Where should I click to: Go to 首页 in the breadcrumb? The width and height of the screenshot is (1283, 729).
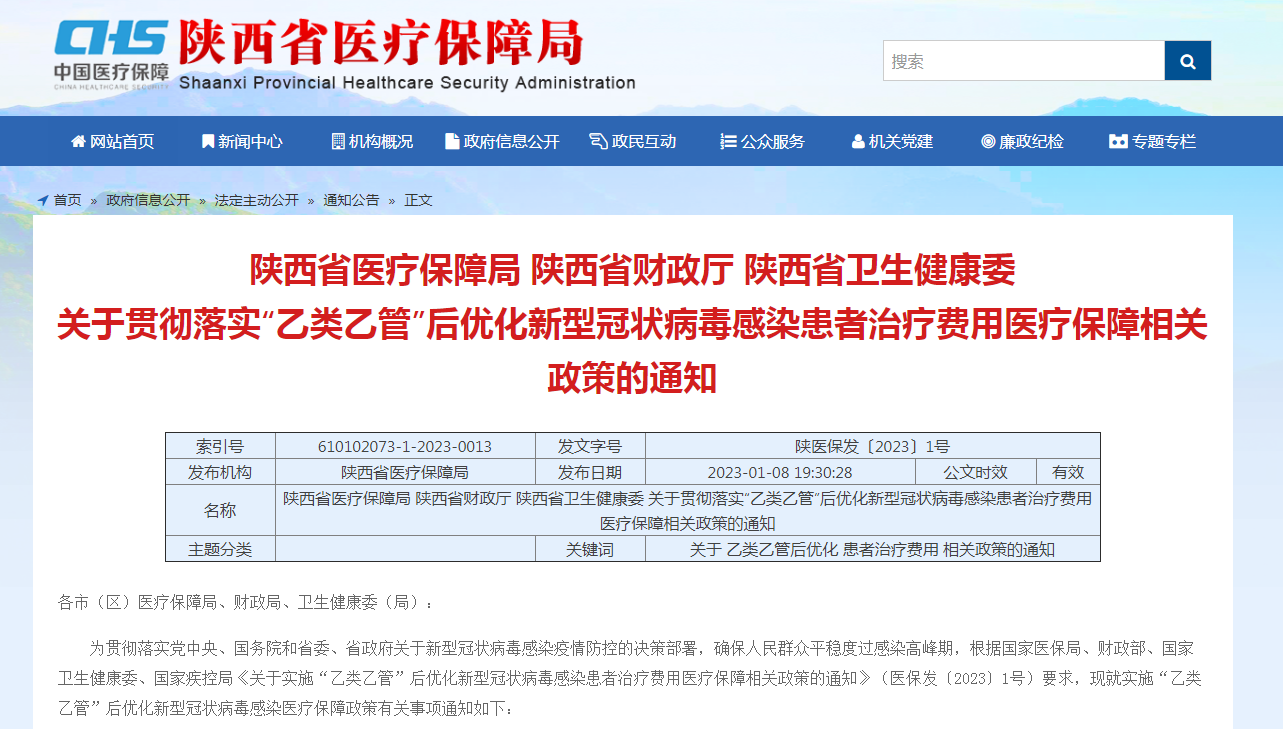pyautogui.click(x=68, y=200)
